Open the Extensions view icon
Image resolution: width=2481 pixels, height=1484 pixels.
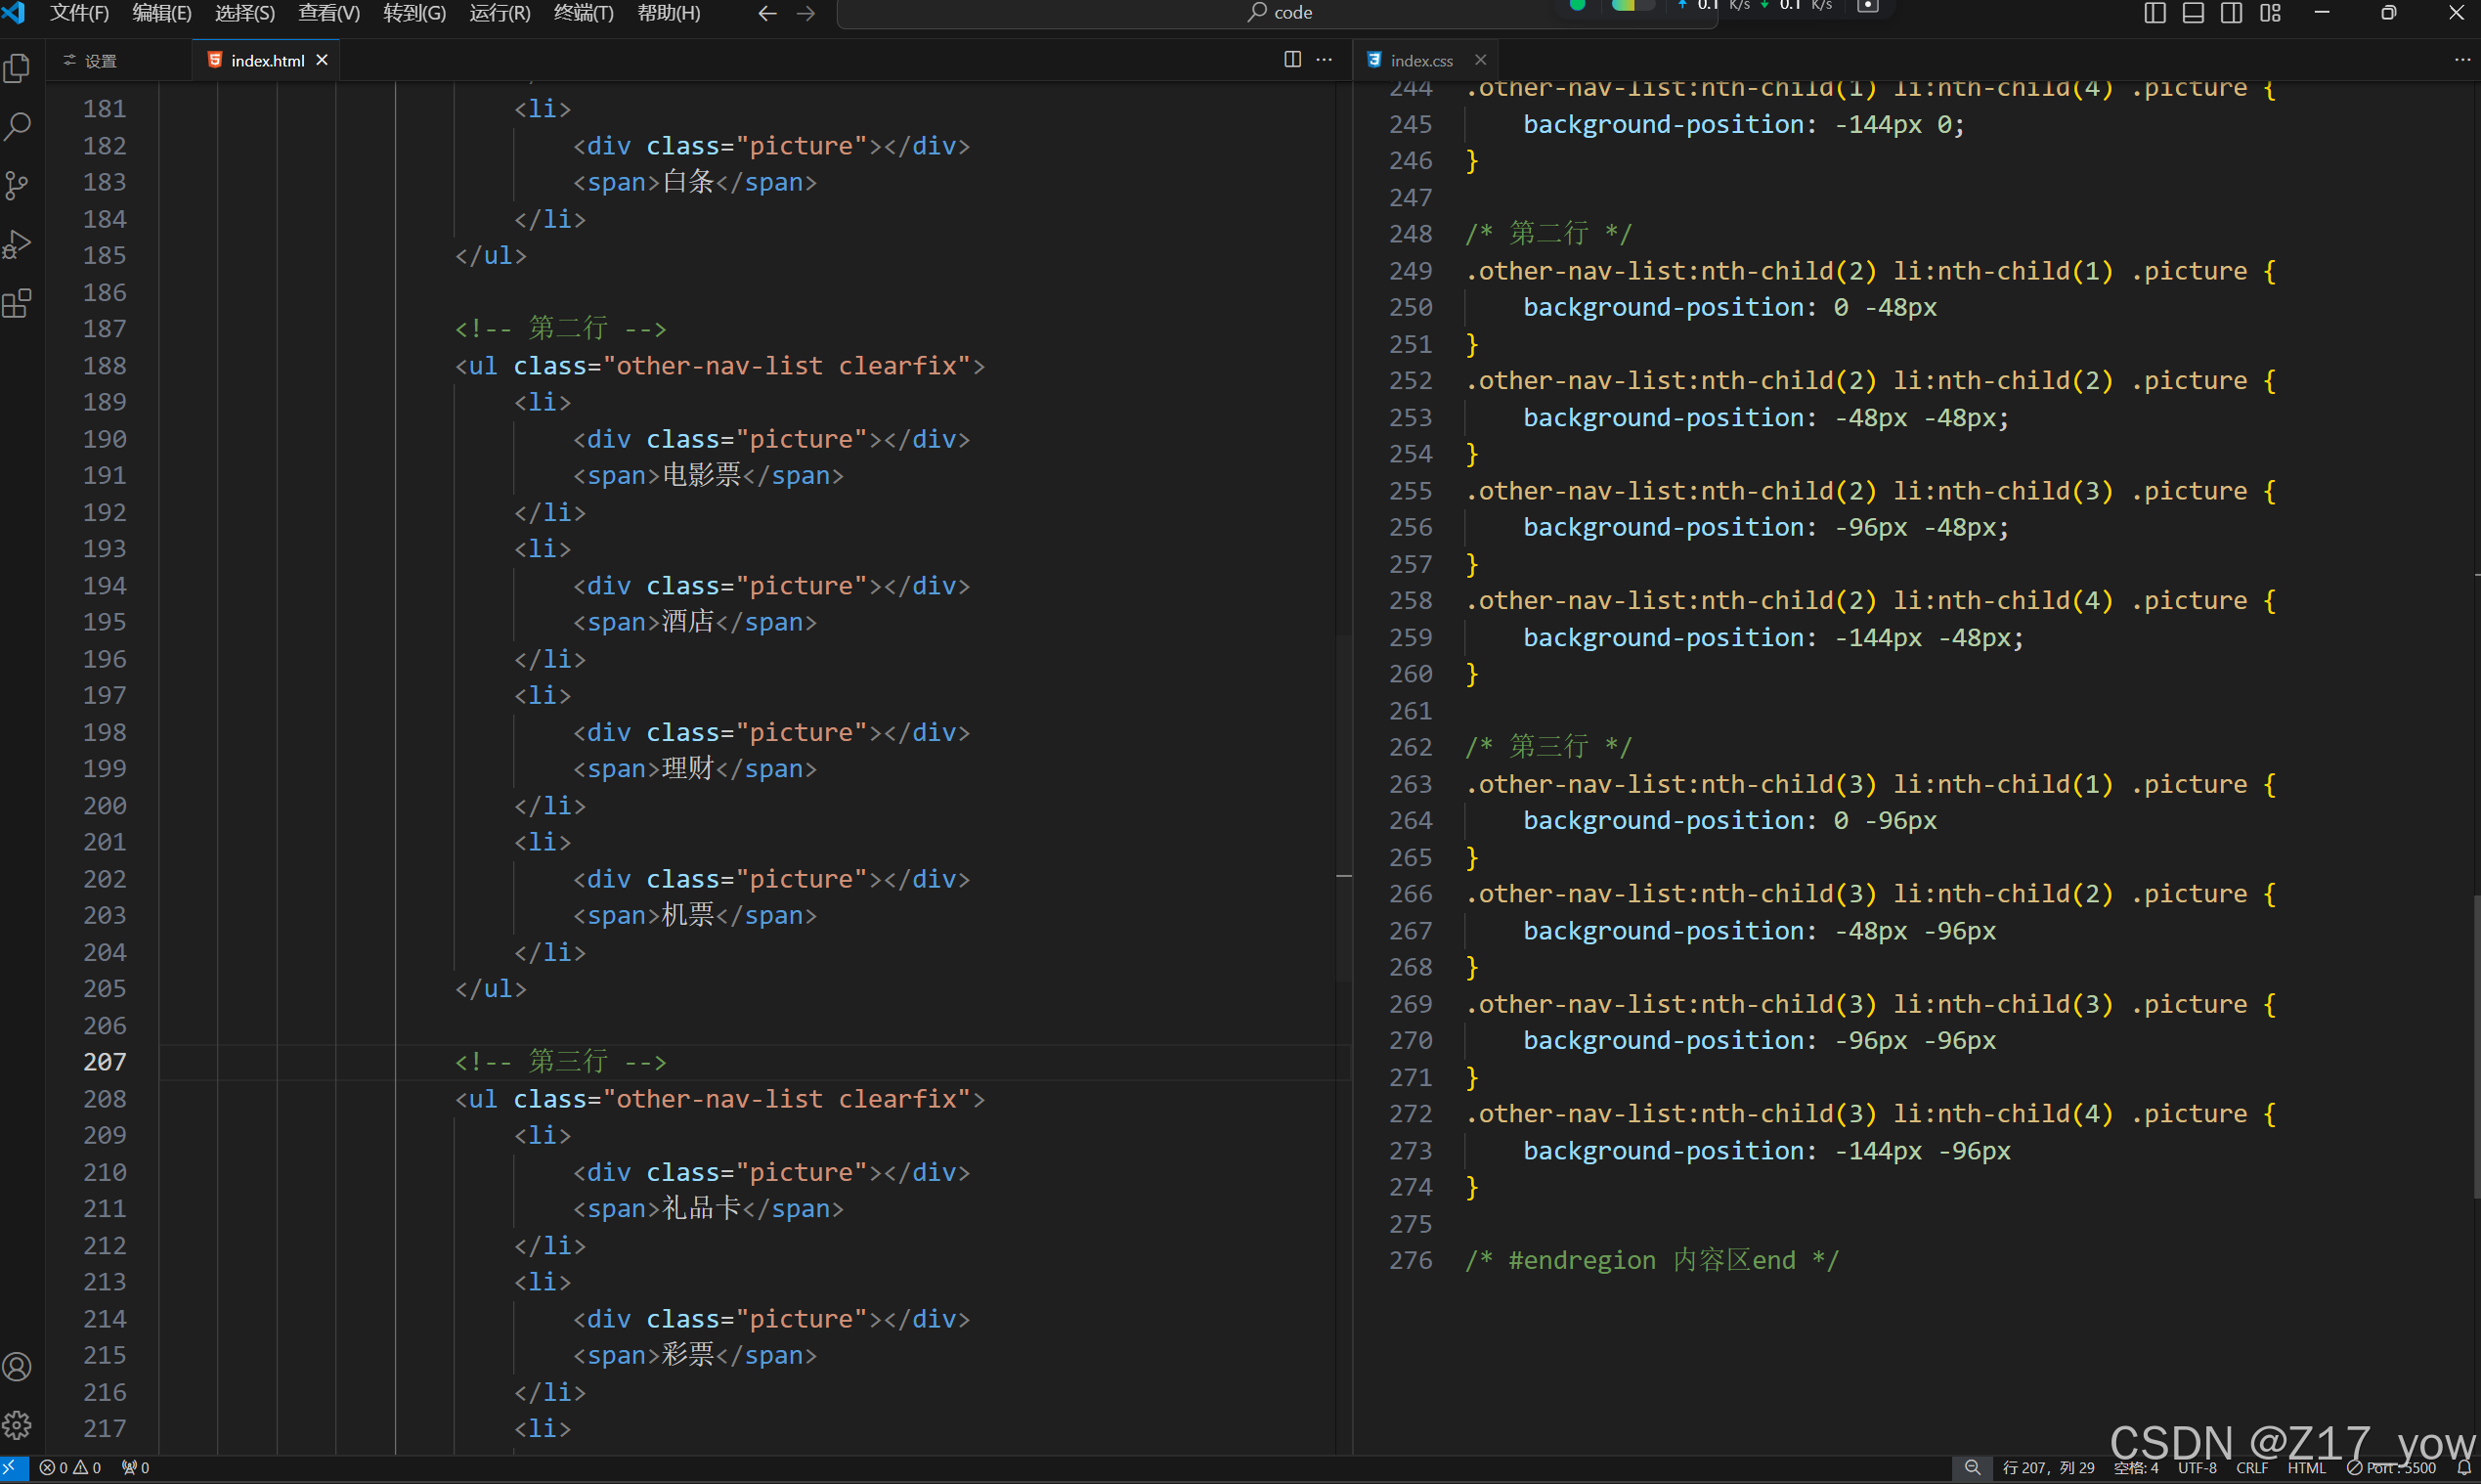point(17,304)
